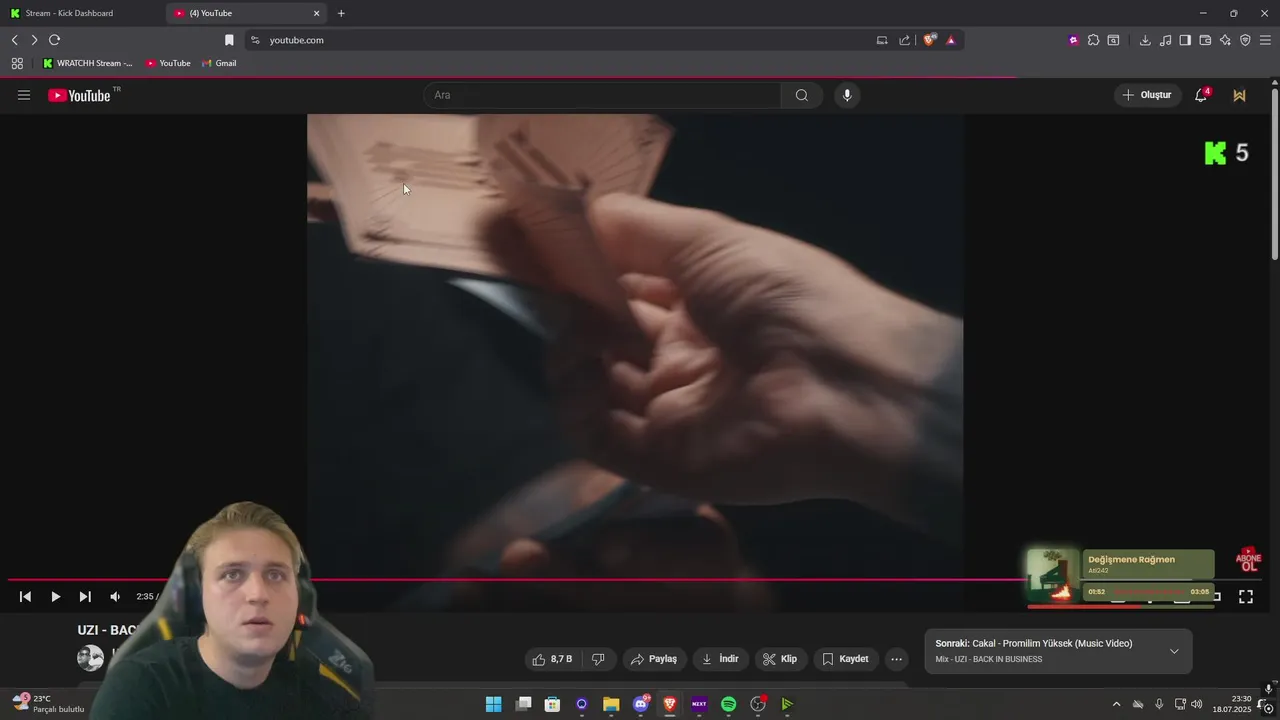Open Brave Wallet icon

1205,40
